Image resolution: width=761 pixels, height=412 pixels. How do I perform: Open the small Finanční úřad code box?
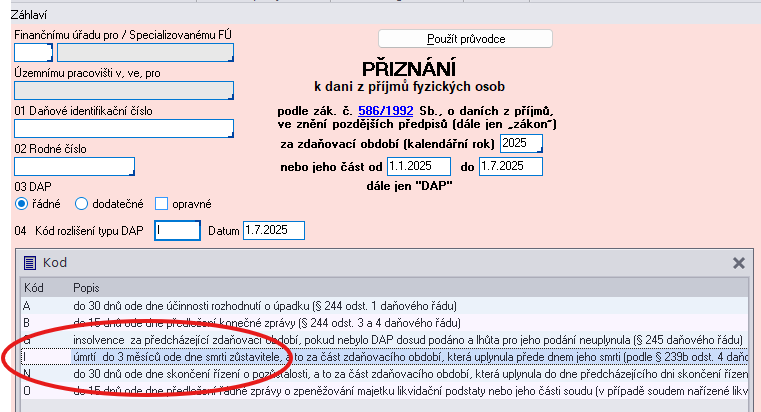click(x=31, y=52)
